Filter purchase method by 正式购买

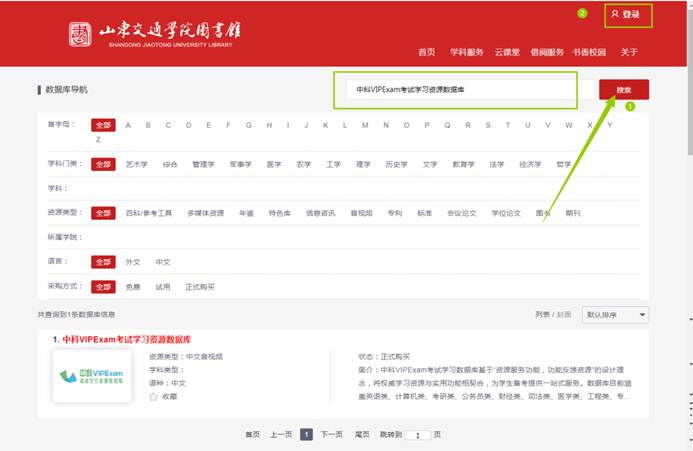(x=200, y=287)
